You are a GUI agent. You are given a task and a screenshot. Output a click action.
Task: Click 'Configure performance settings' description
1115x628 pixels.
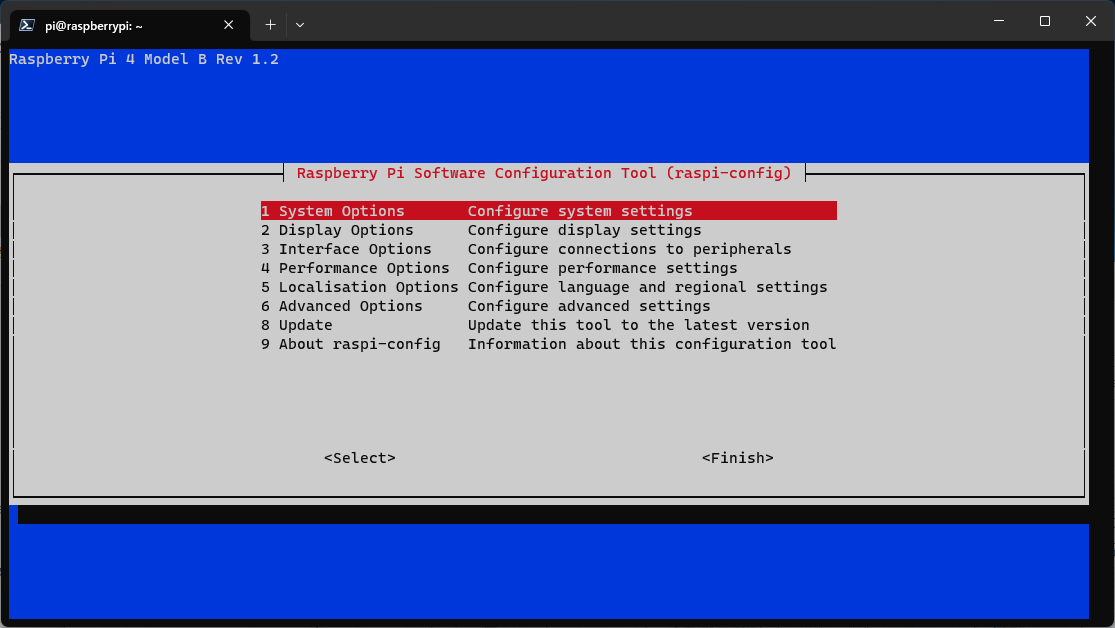click(x=602, y=268)
